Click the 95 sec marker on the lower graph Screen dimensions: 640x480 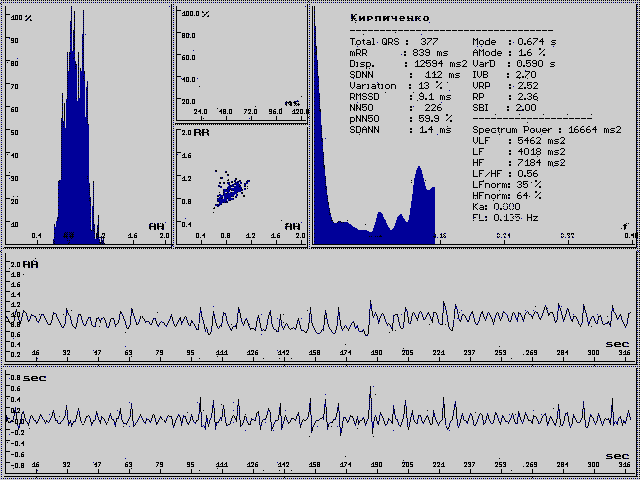[x=190, y=466]
